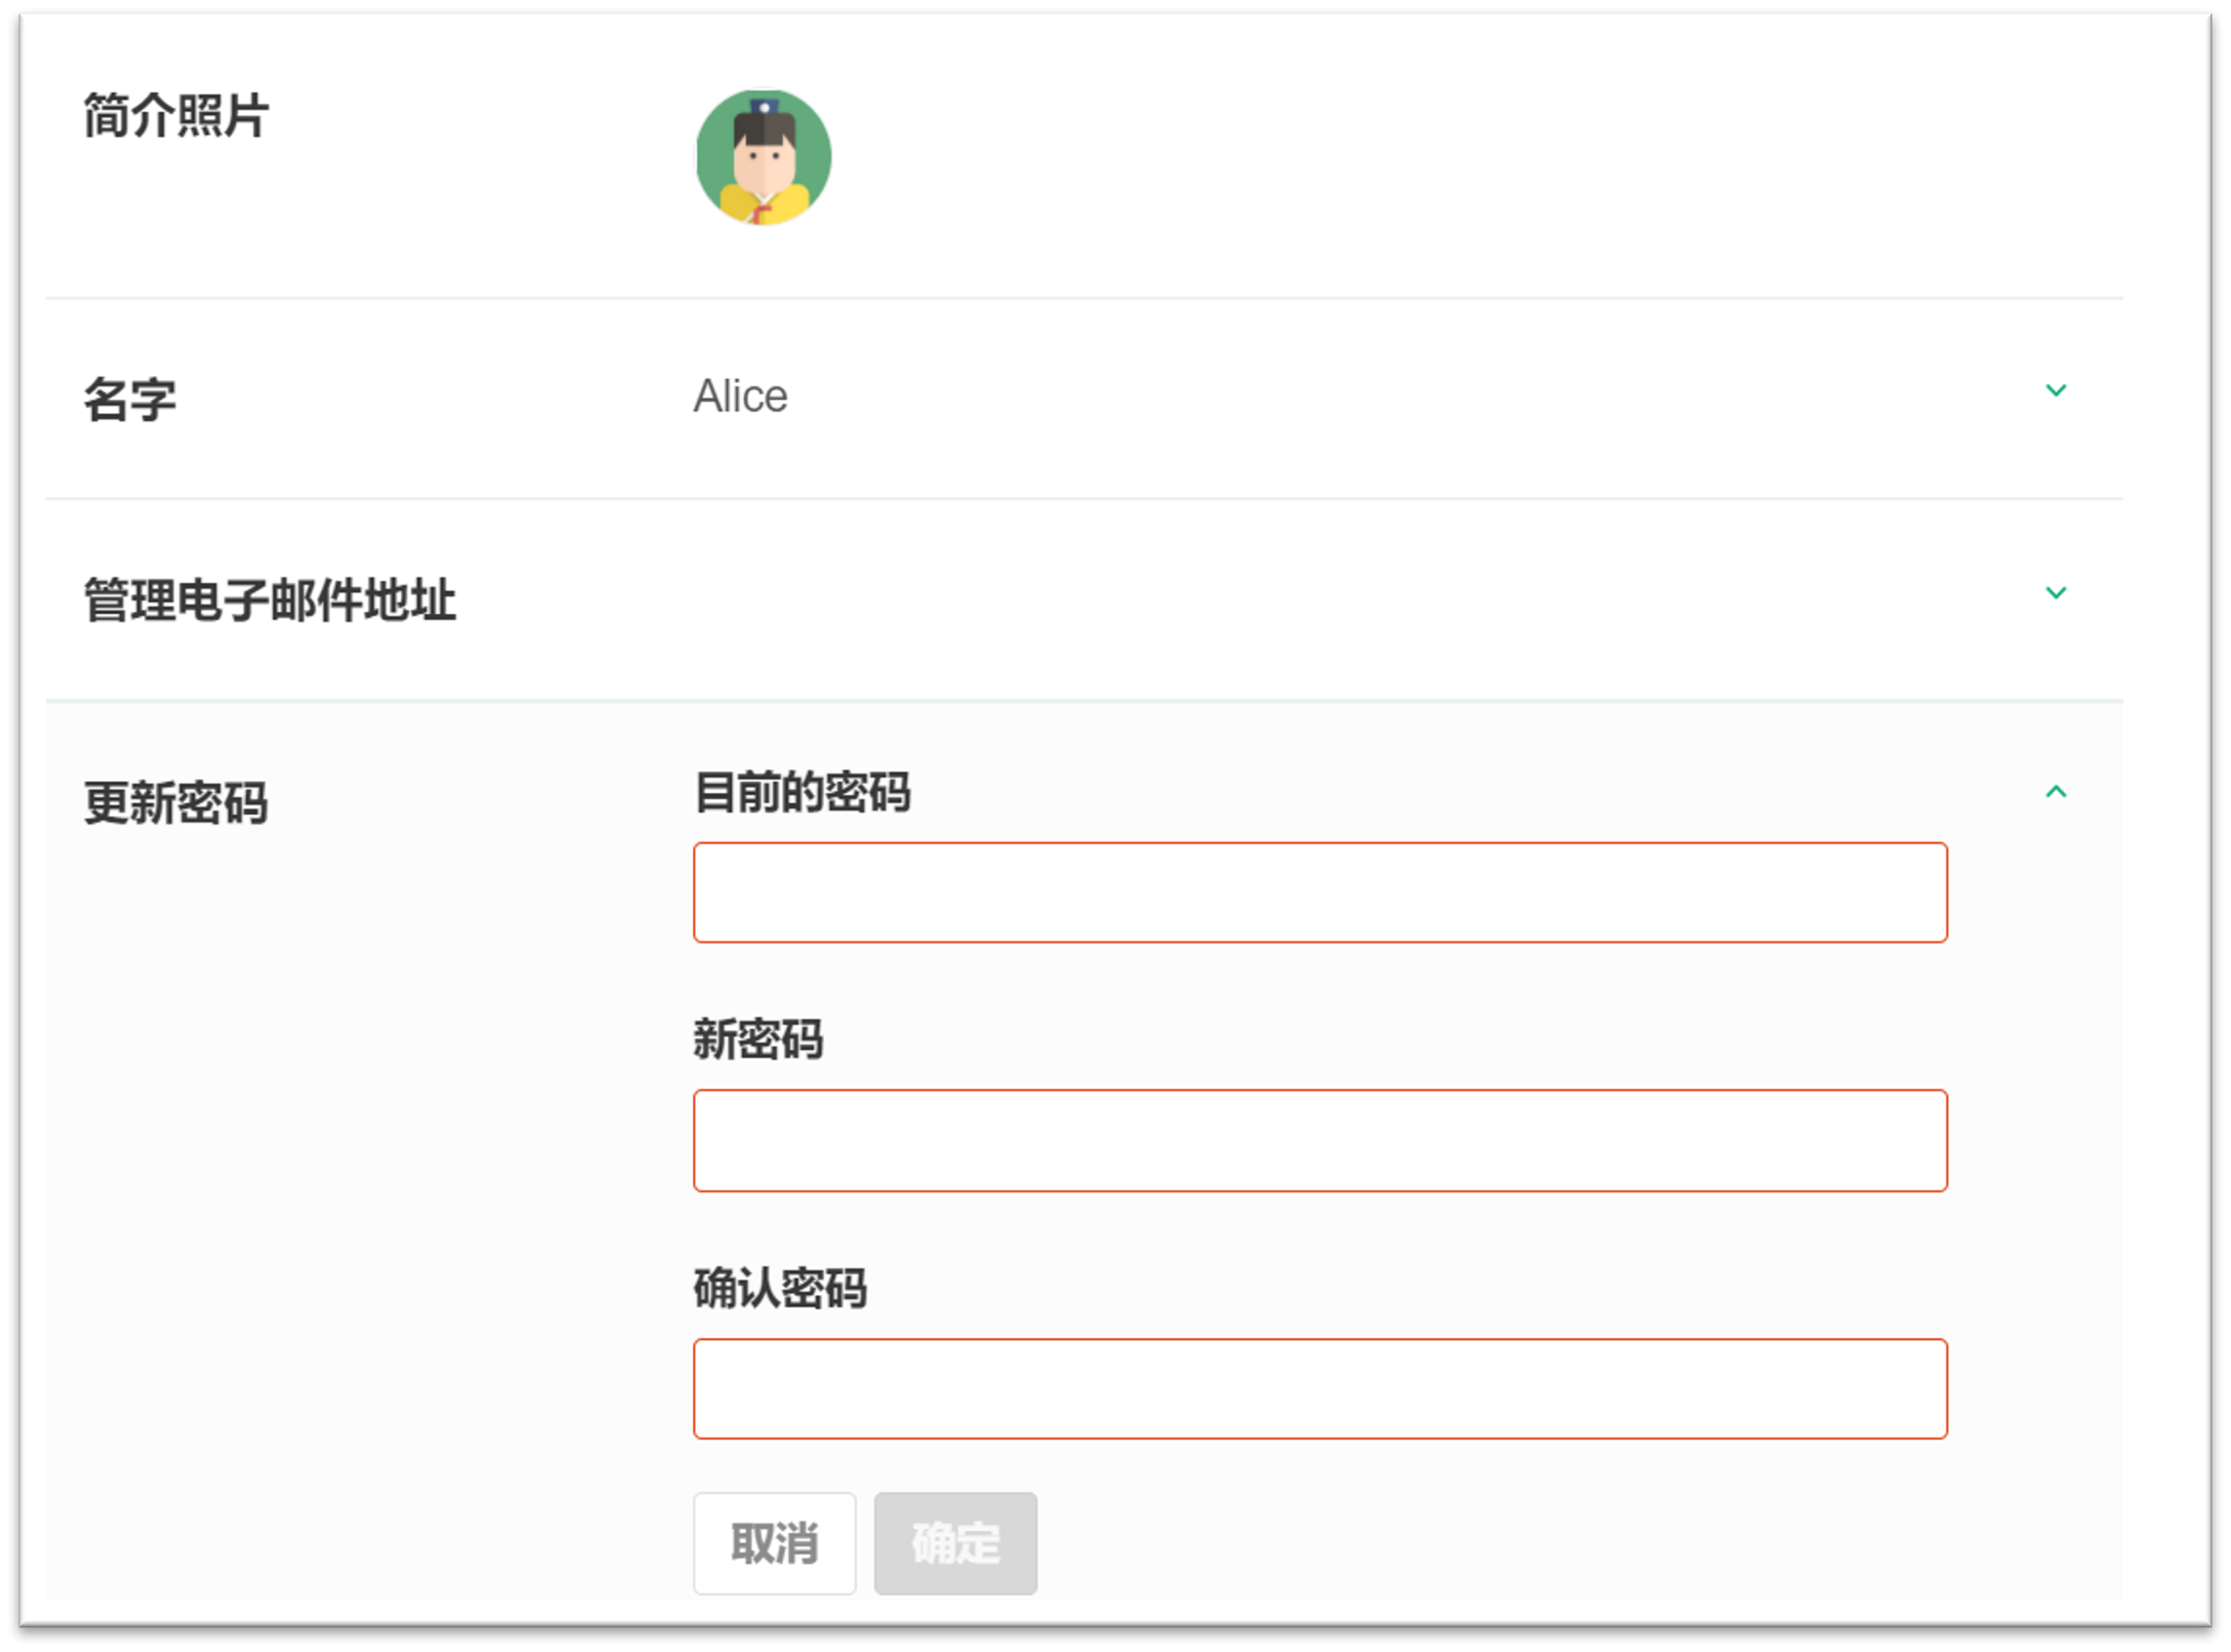Click the 名字 row label

pos(130,400)
